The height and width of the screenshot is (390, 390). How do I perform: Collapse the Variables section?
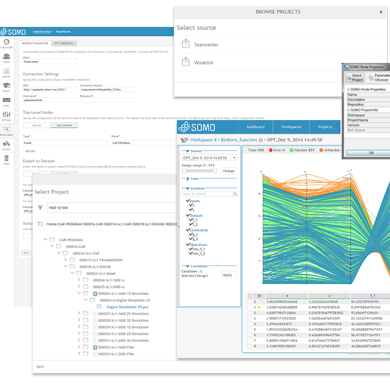click(188, 188)
